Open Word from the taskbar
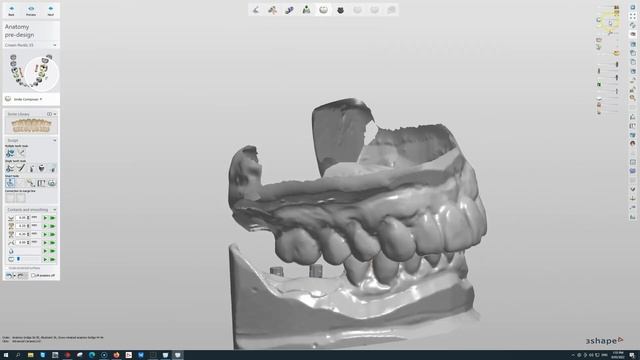The height and width of the screenshot is (360, 640). click(141, 355)
